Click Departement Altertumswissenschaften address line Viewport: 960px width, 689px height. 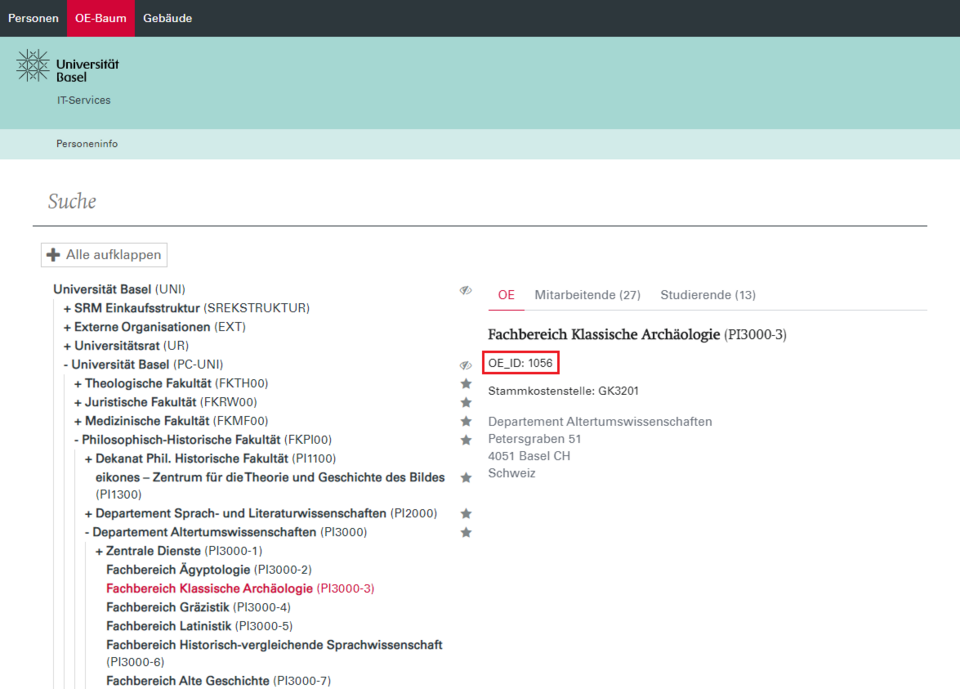pyautogui.click(x=600, y=422)
